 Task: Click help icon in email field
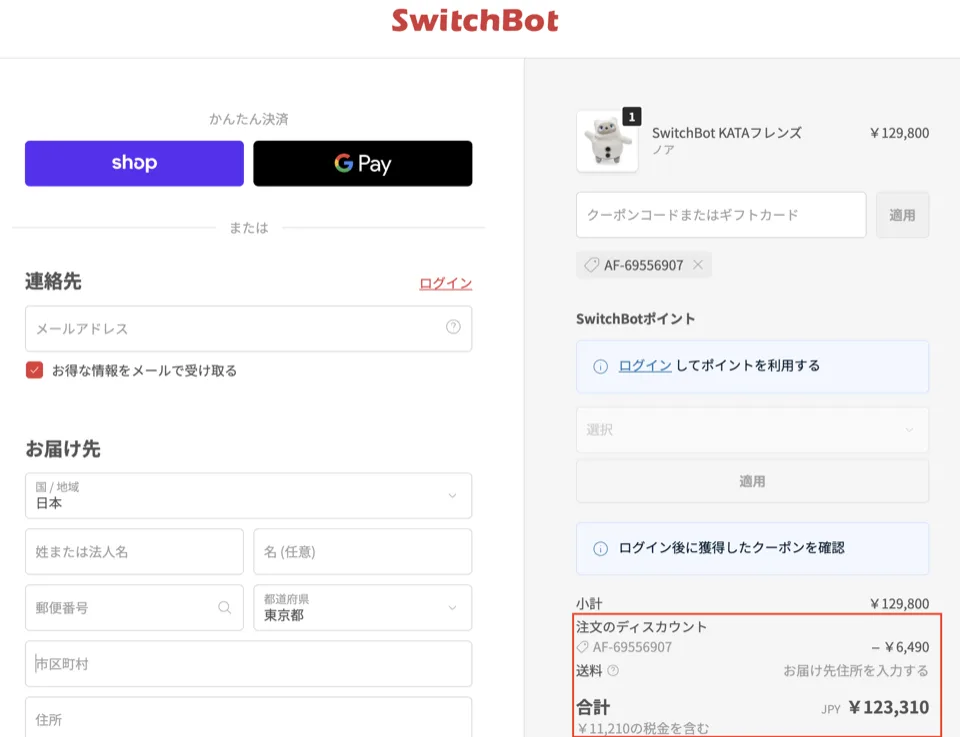(x=453, y=327)
